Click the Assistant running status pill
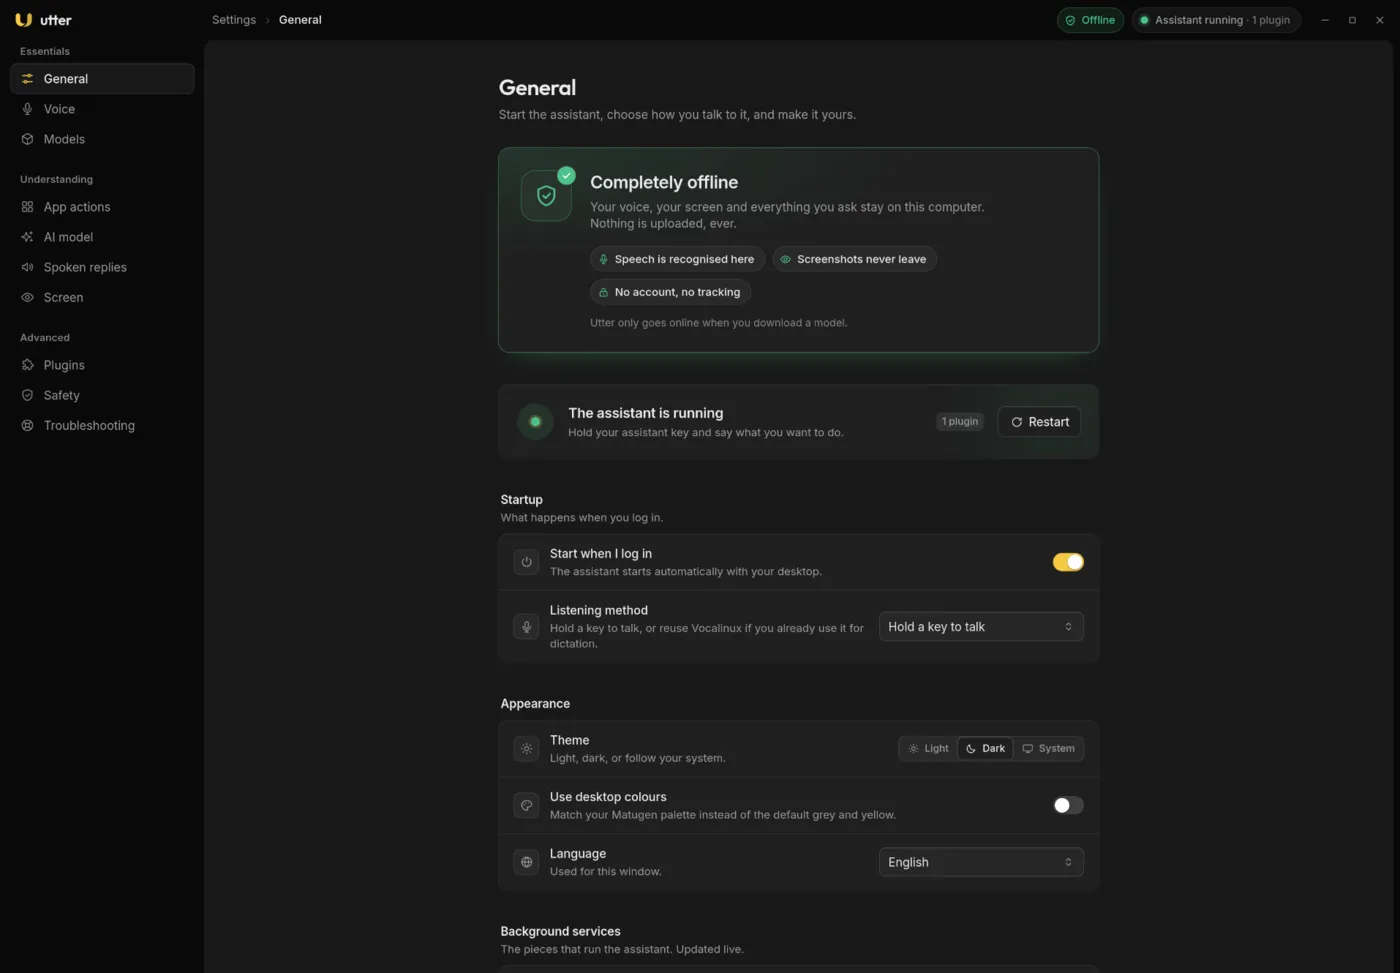The height and width of the screenshot is (973, 1400). pos(1216,20)
